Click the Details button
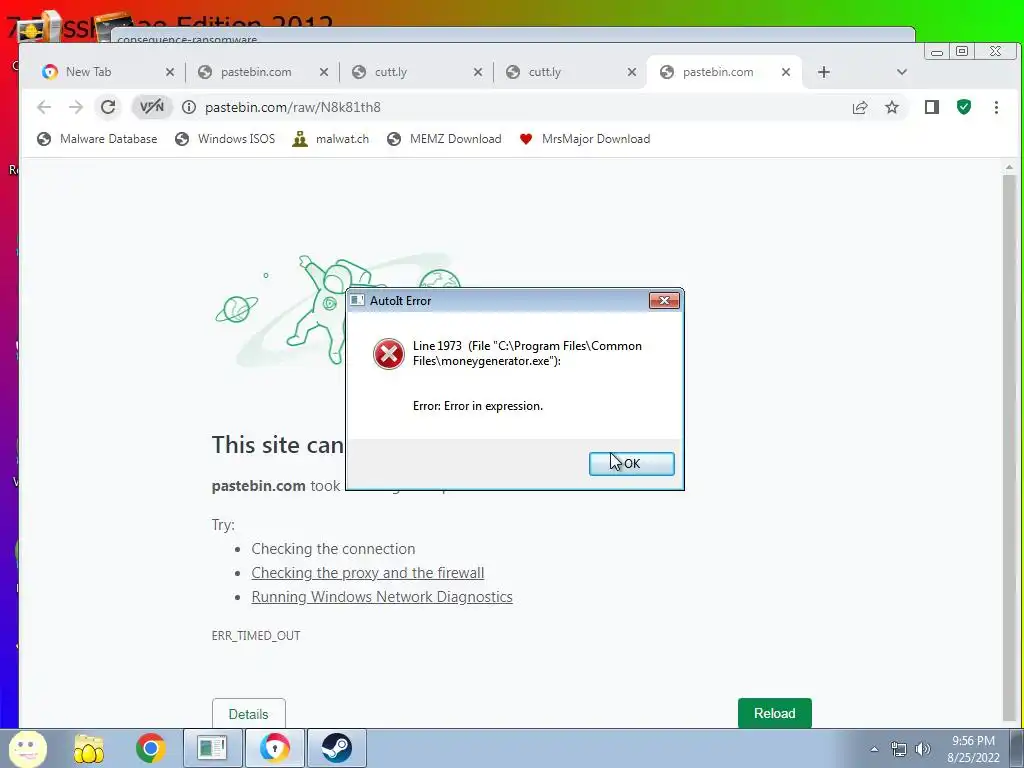This screenshot has height=768, width=1024. pyautogui.click(x=249, y=714)
